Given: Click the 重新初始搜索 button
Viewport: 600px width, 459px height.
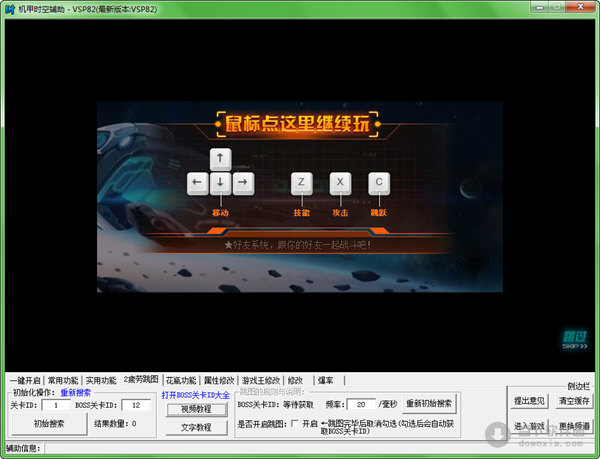Looking at the screenshot, I should (429, 404).
